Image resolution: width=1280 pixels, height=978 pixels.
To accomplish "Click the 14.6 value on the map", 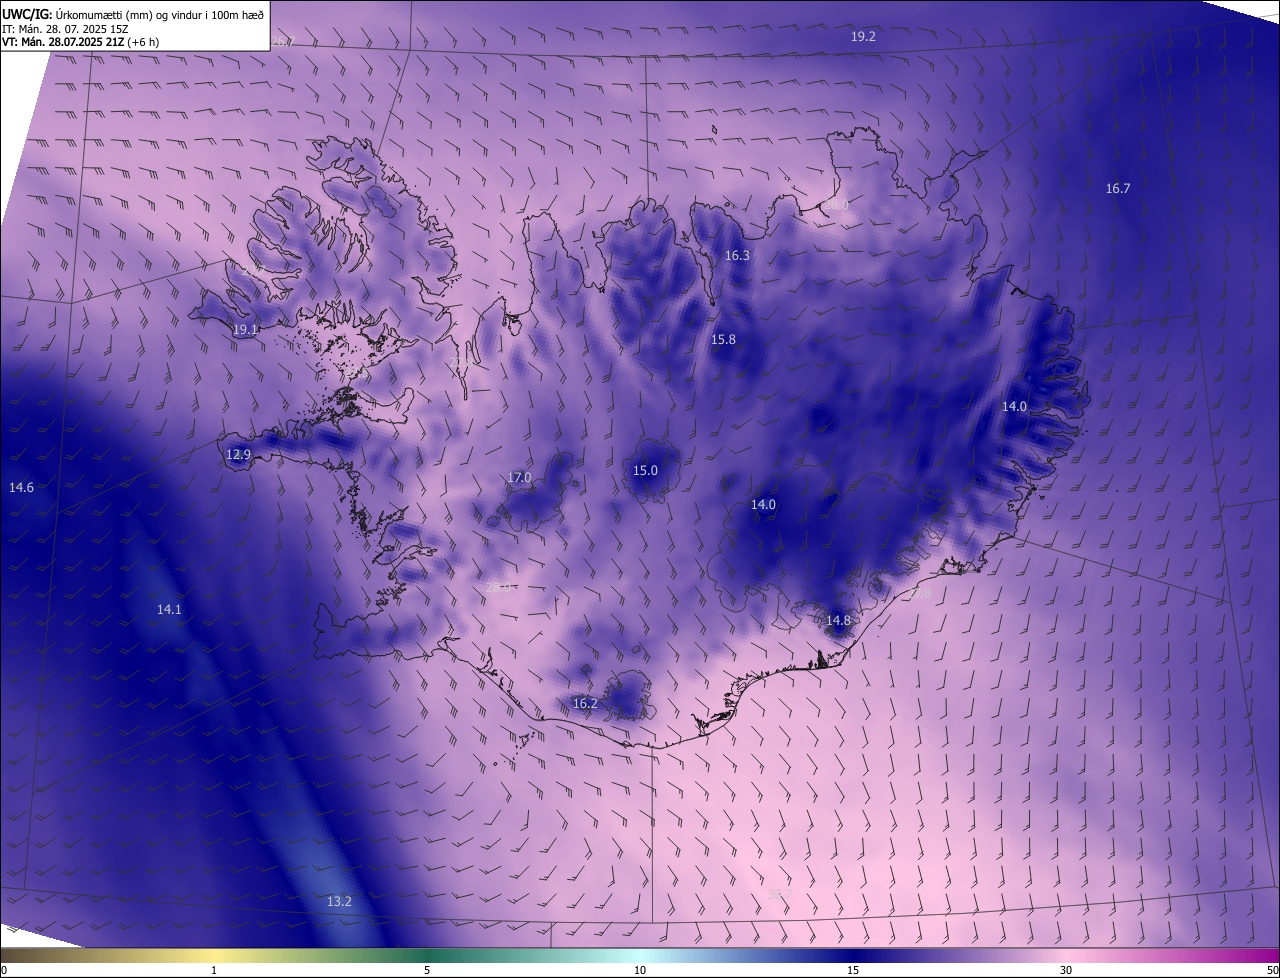I will (21, 487).
